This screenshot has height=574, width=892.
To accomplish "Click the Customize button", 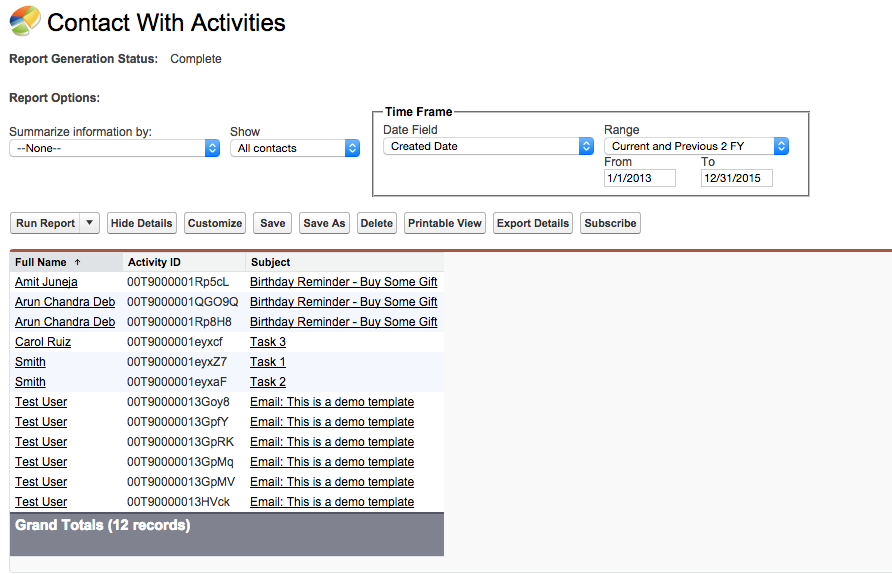I will pos(215,223).
